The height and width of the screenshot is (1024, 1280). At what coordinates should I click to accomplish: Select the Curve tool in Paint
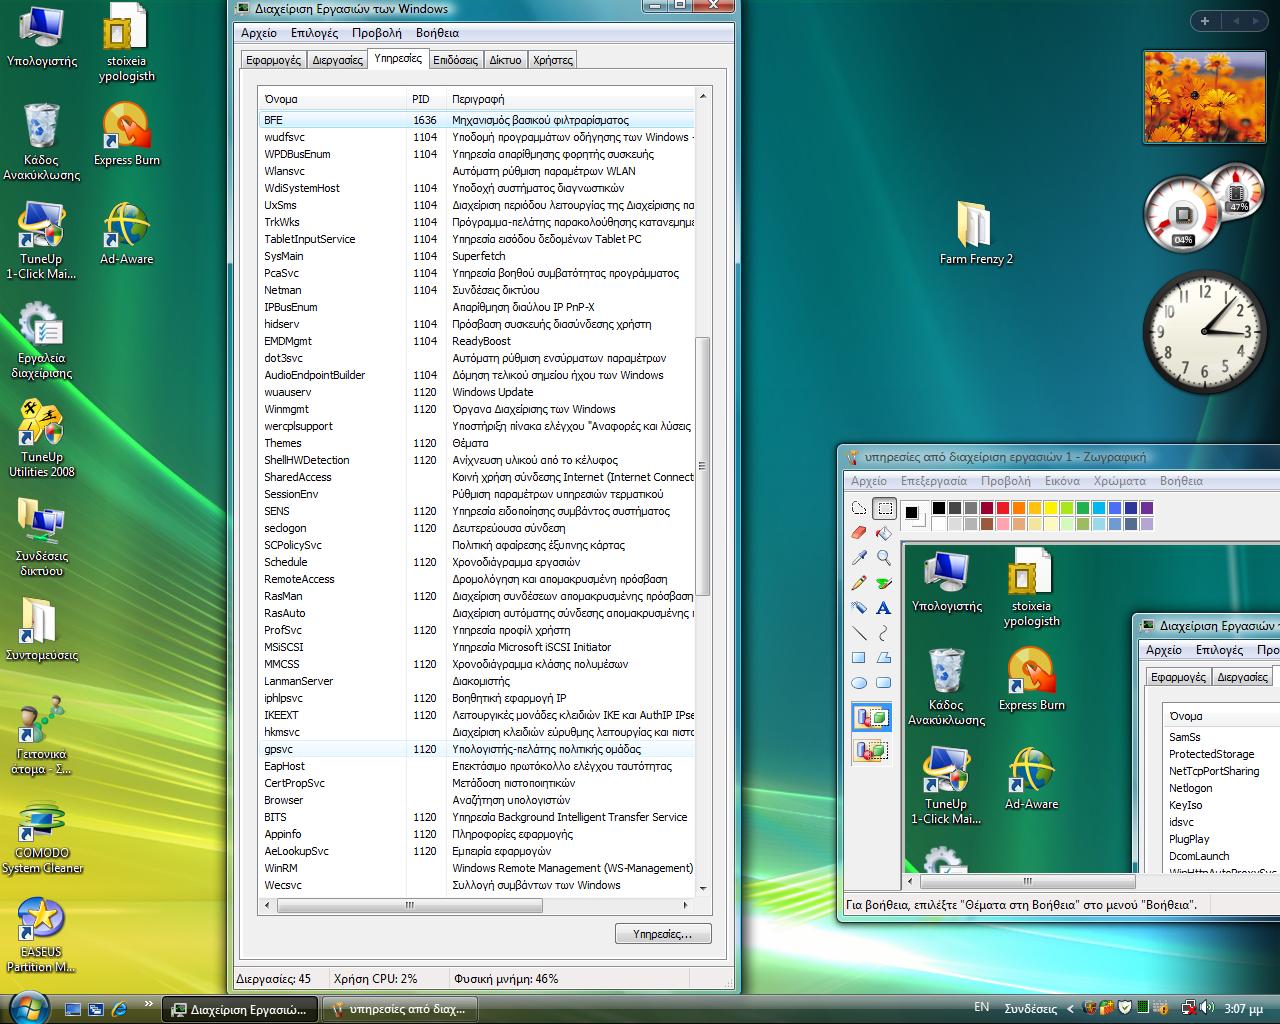pyautogui.click(x=883, y=633)
